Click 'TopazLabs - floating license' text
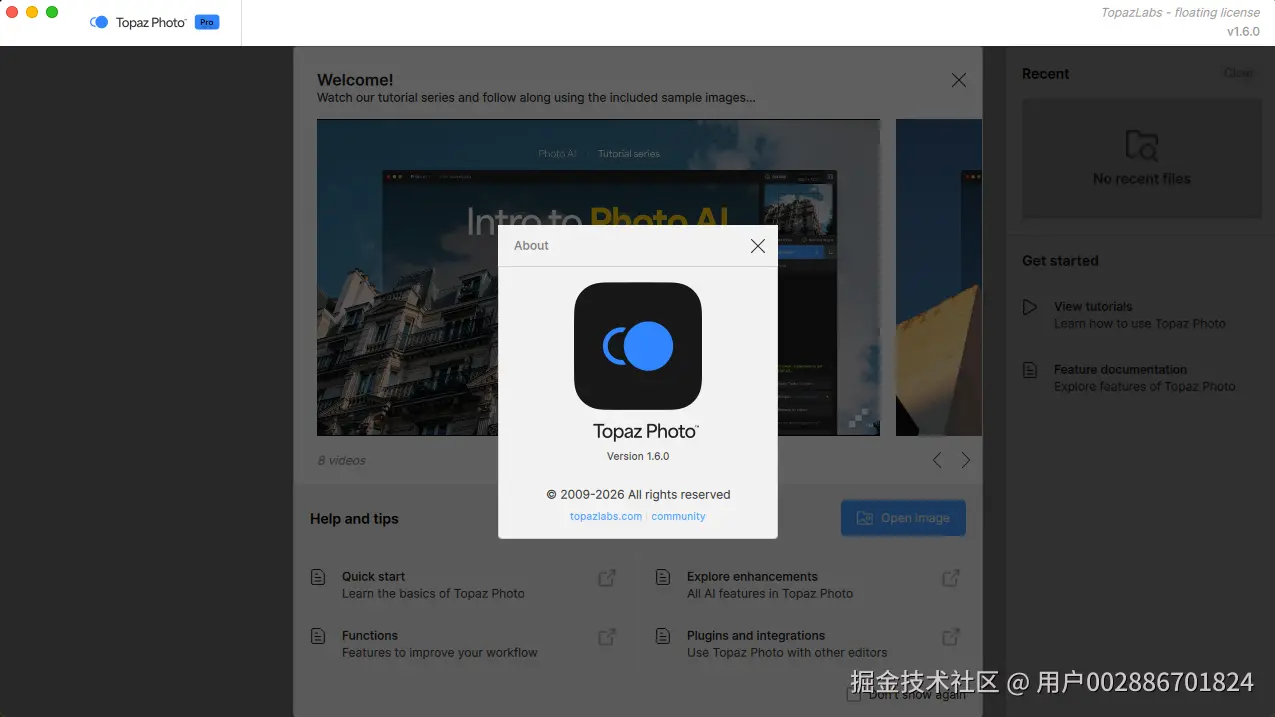Viewport: 1275px width, 717px height. (1180, 13)
